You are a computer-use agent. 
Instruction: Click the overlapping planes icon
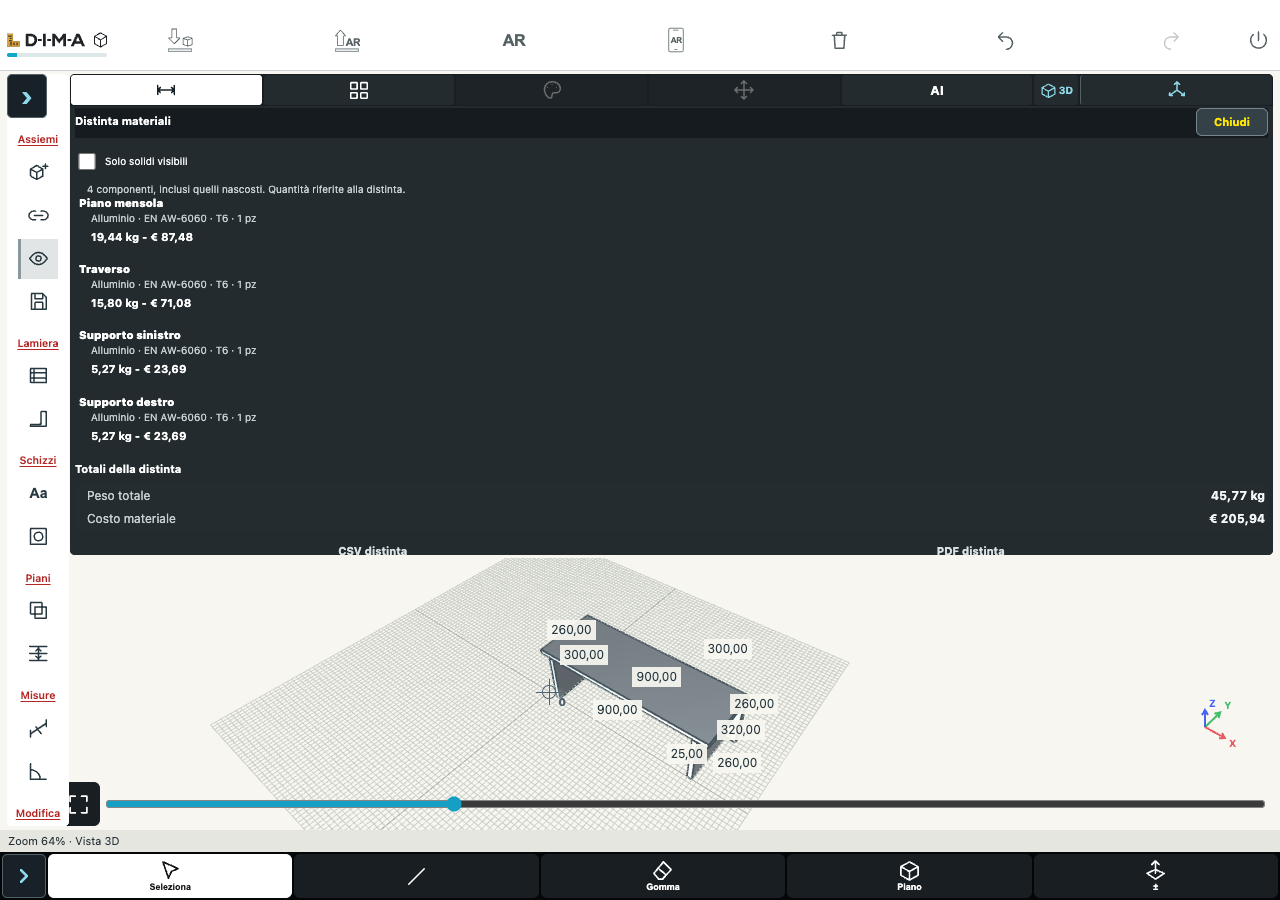38,610
